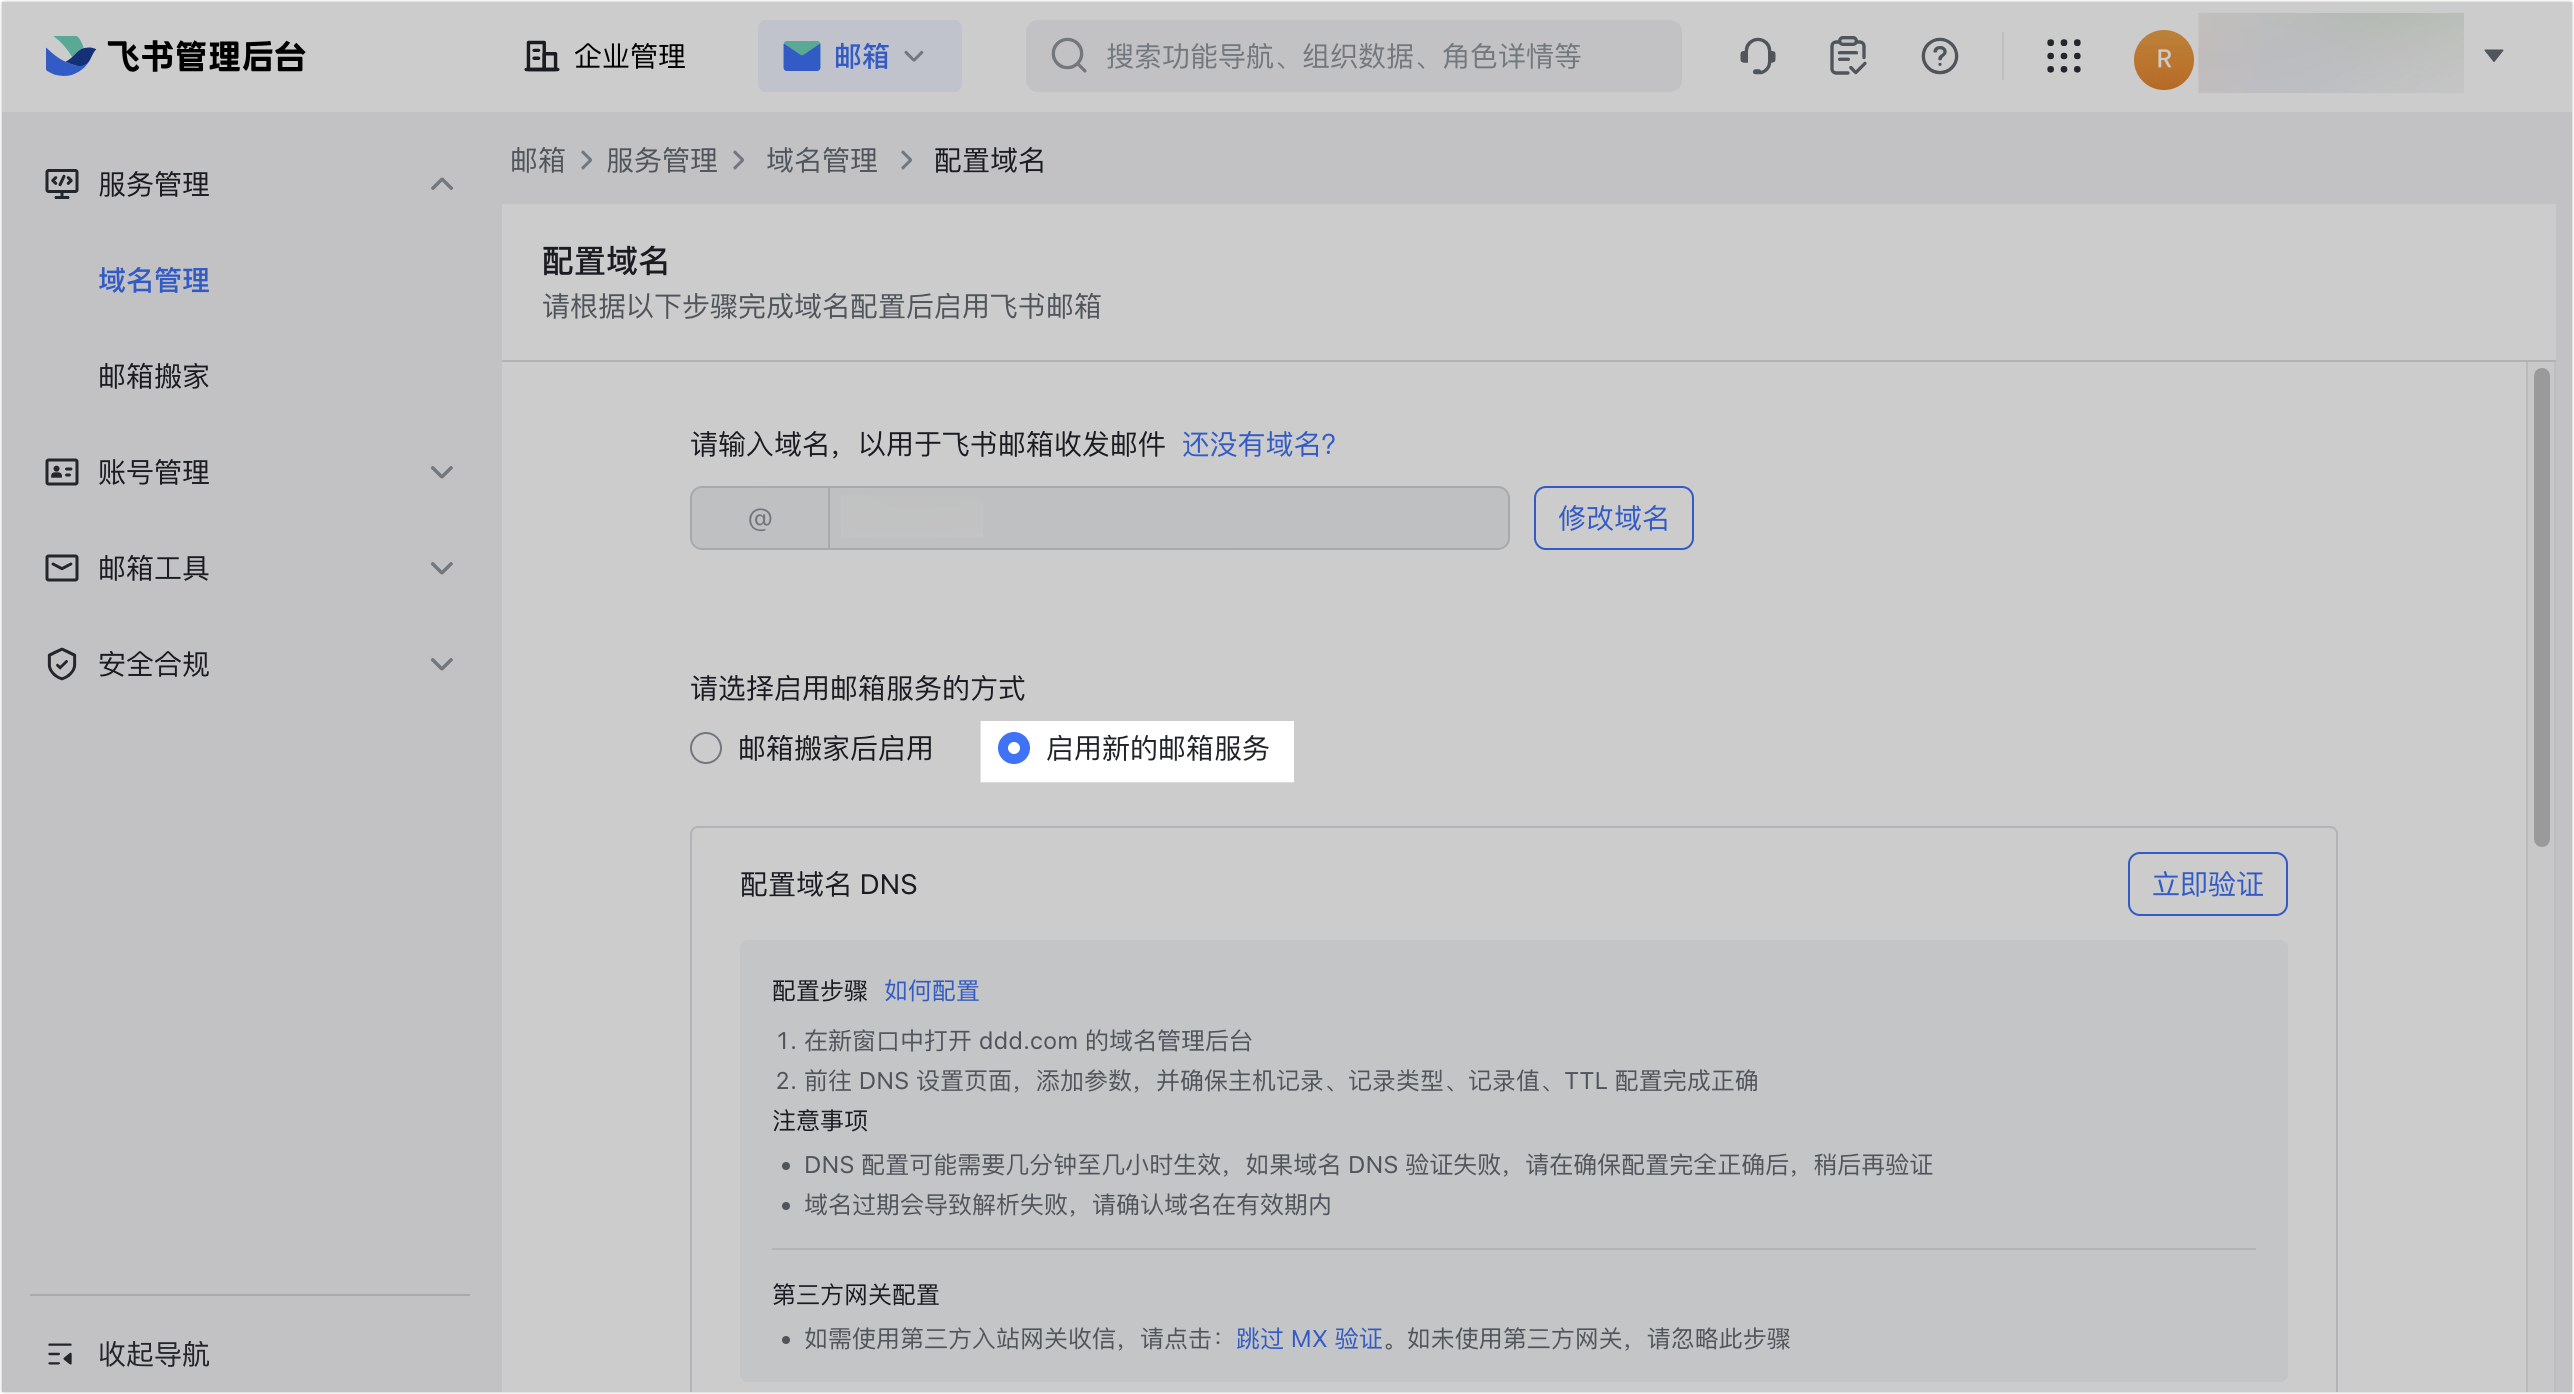Screen dimensions: 2574x1394
Task: Click the 配置域名 DNS heading
Action: click(x=828, y=884)
